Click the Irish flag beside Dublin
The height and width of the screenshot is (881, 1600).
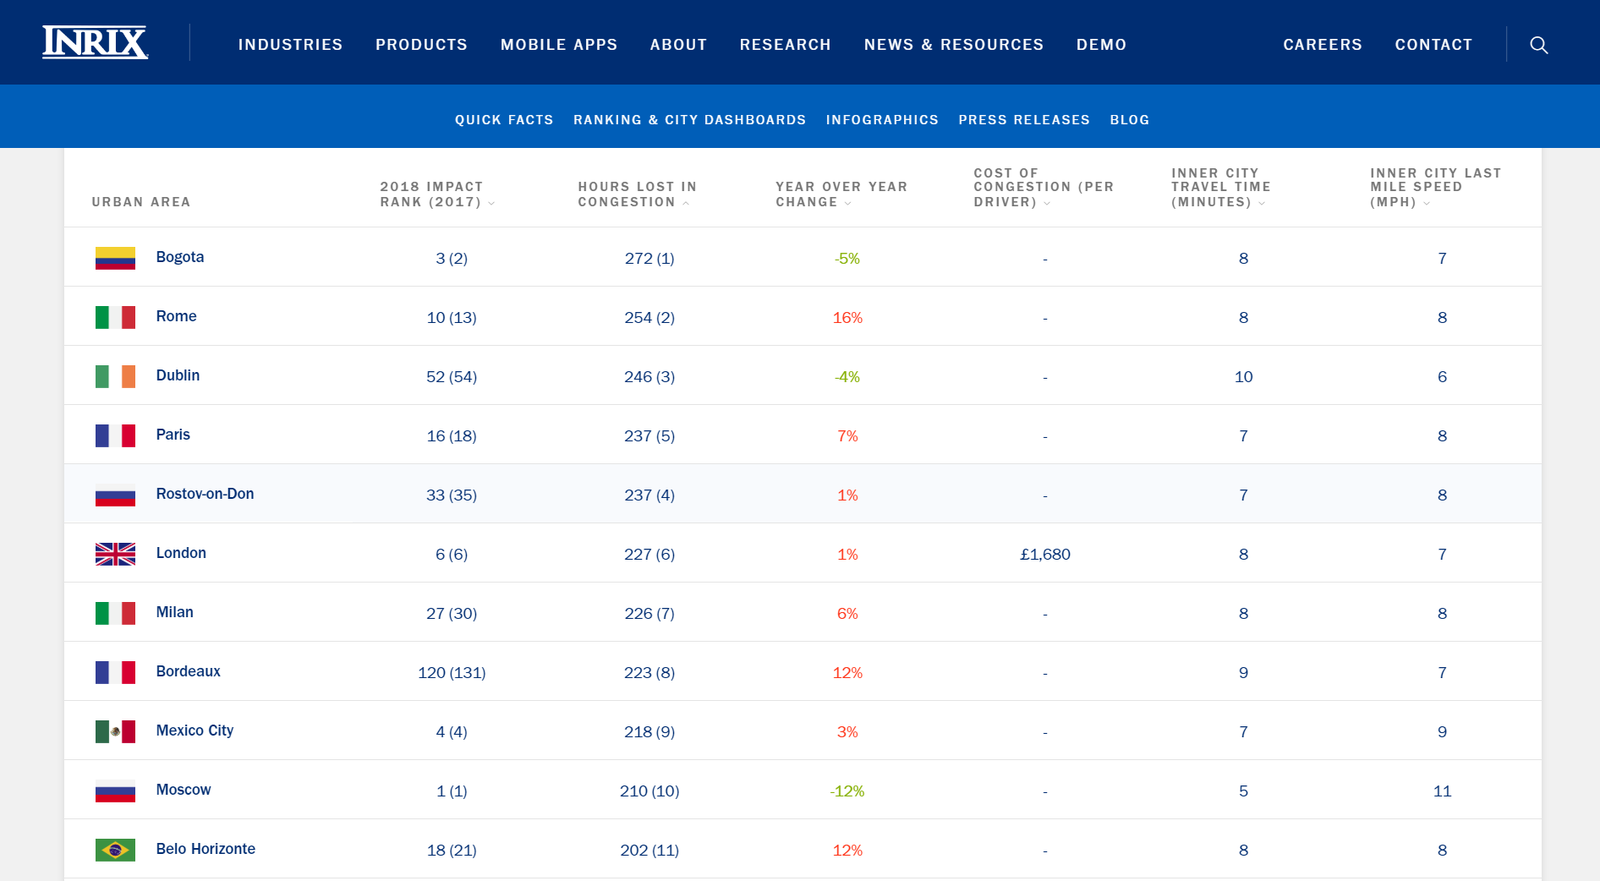click(x=115, y=376)
